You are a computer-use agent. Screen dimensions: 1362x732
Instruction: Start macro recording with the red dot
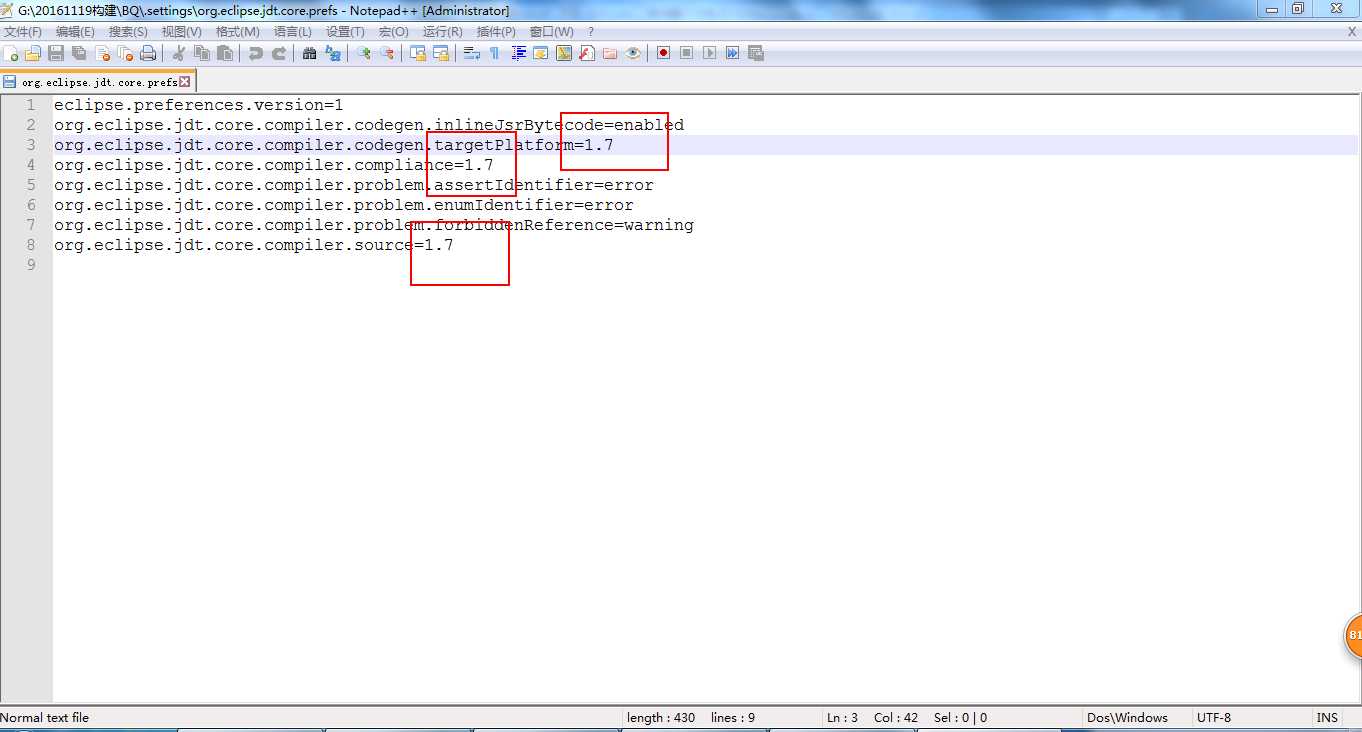tap(663, 53)
